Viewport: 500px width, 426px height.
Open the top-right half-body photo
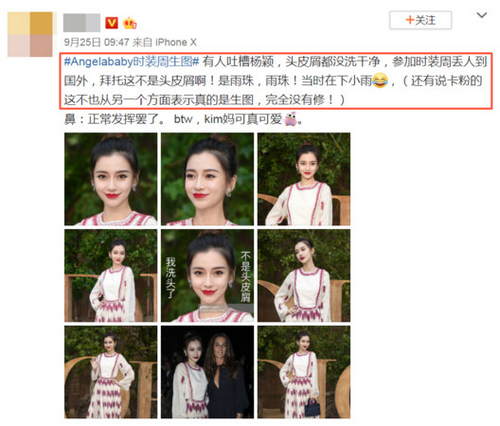coord(304,179)
